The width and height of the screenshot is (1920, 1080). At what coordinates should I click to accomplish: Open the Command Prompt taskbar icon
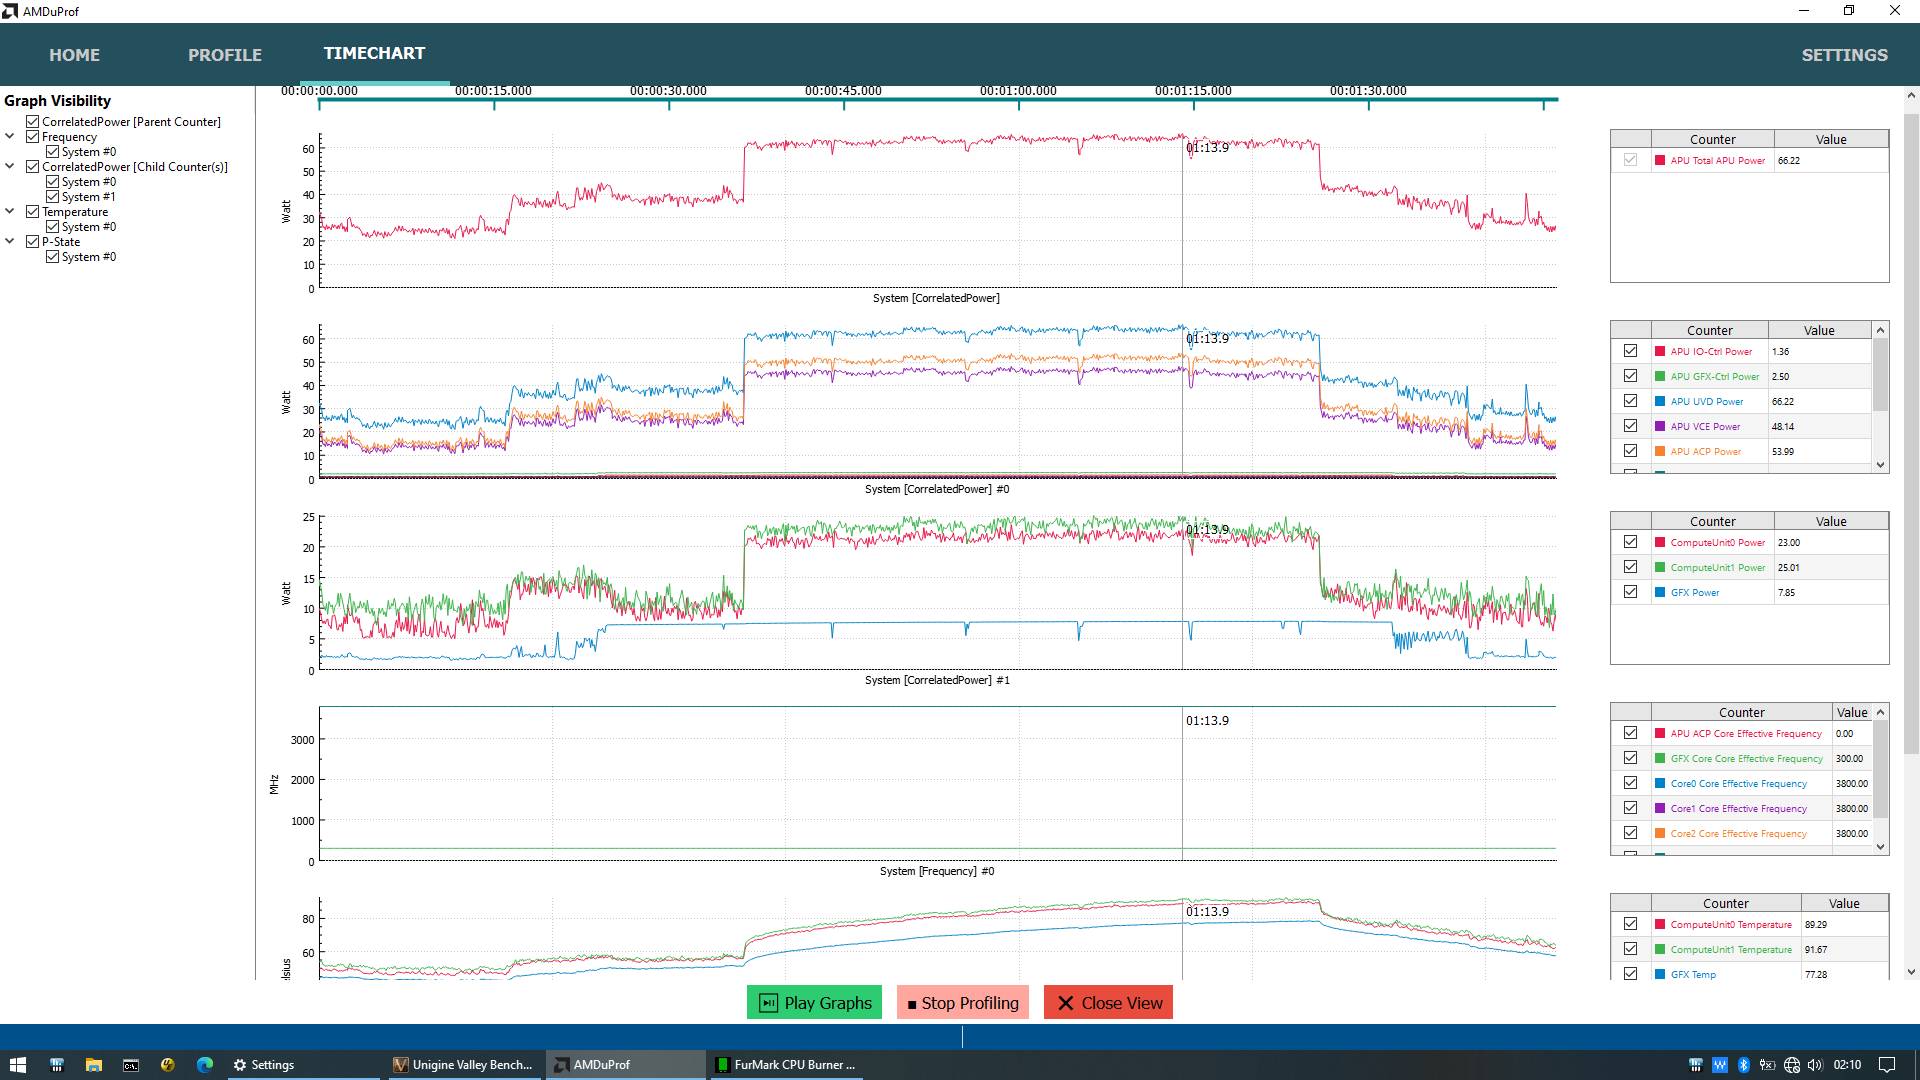(x=131, y=1065)
